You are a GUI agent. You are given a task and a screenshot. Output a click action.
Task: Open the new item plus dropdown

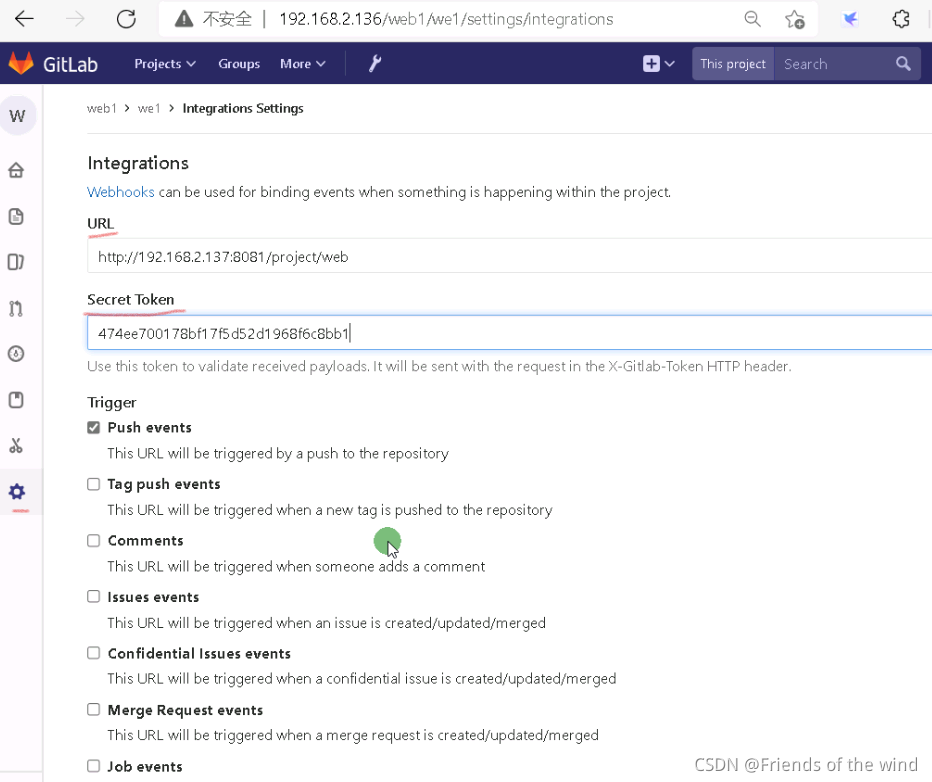coord(659,64)
